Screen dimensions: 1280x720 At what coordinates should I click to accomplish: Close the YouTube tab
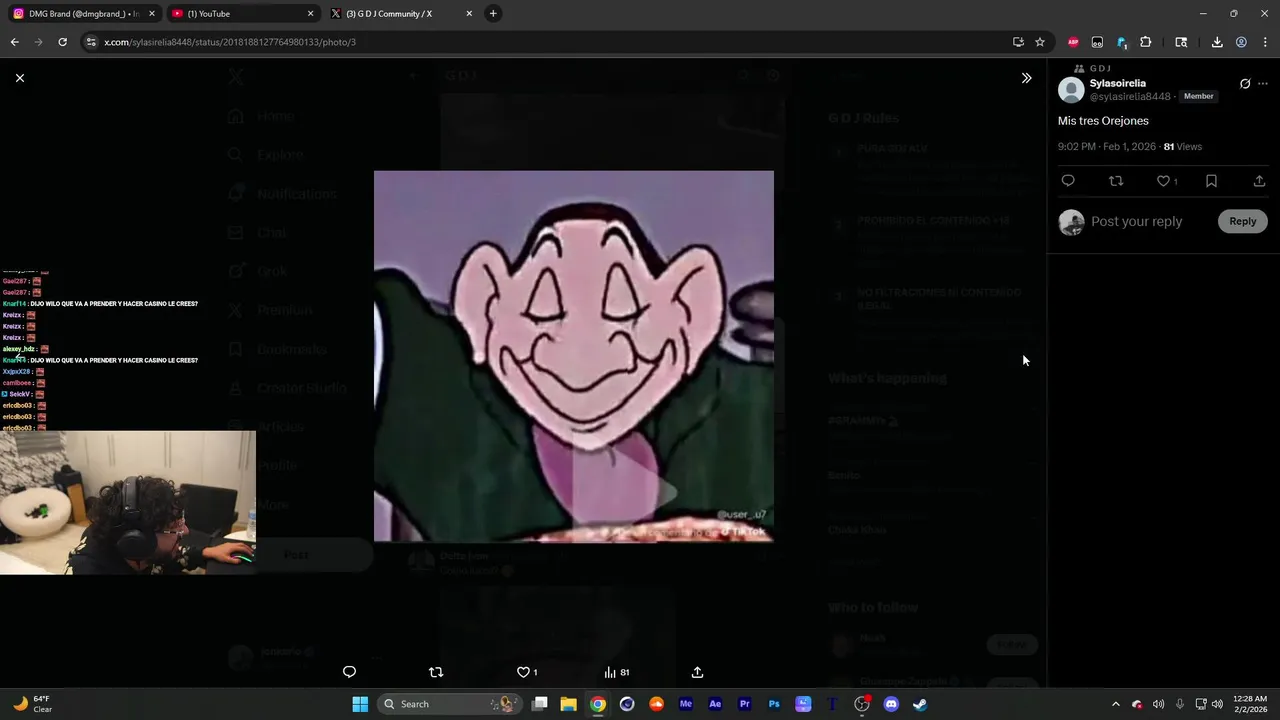click(x=310, y=14)
